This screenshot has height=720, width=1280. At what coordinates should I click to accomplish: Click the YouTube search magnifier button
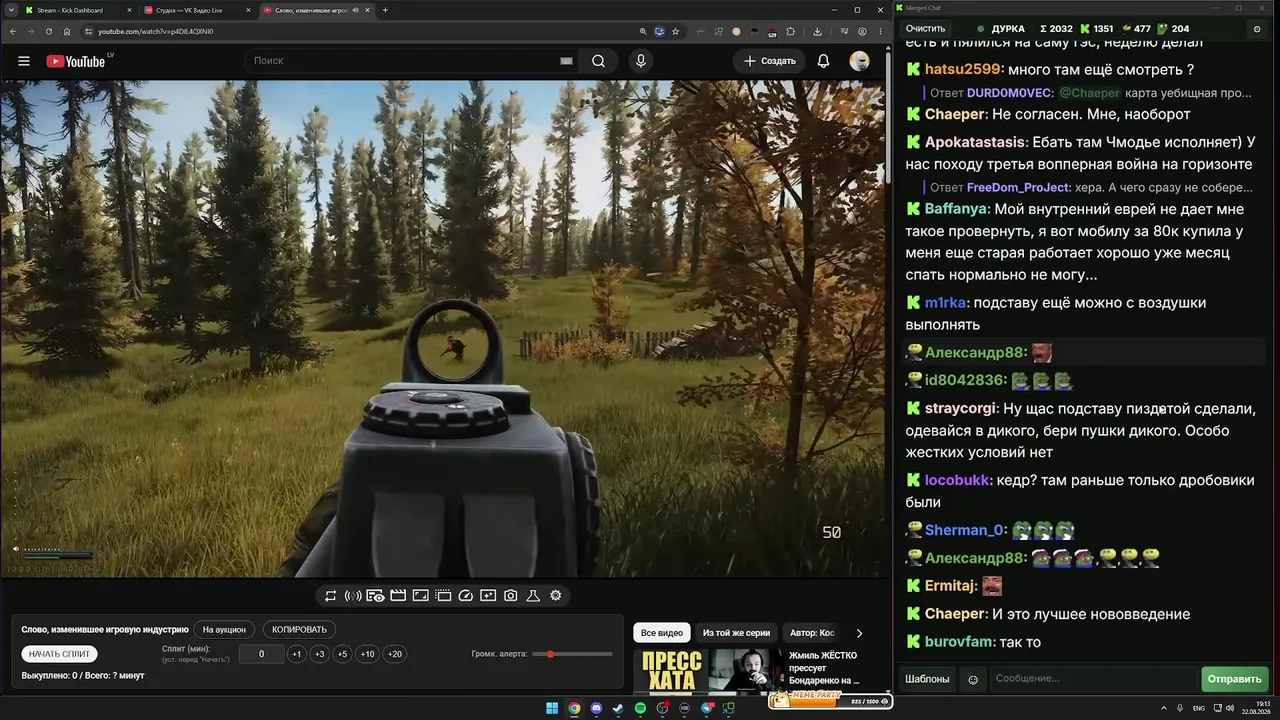(598, 61)
